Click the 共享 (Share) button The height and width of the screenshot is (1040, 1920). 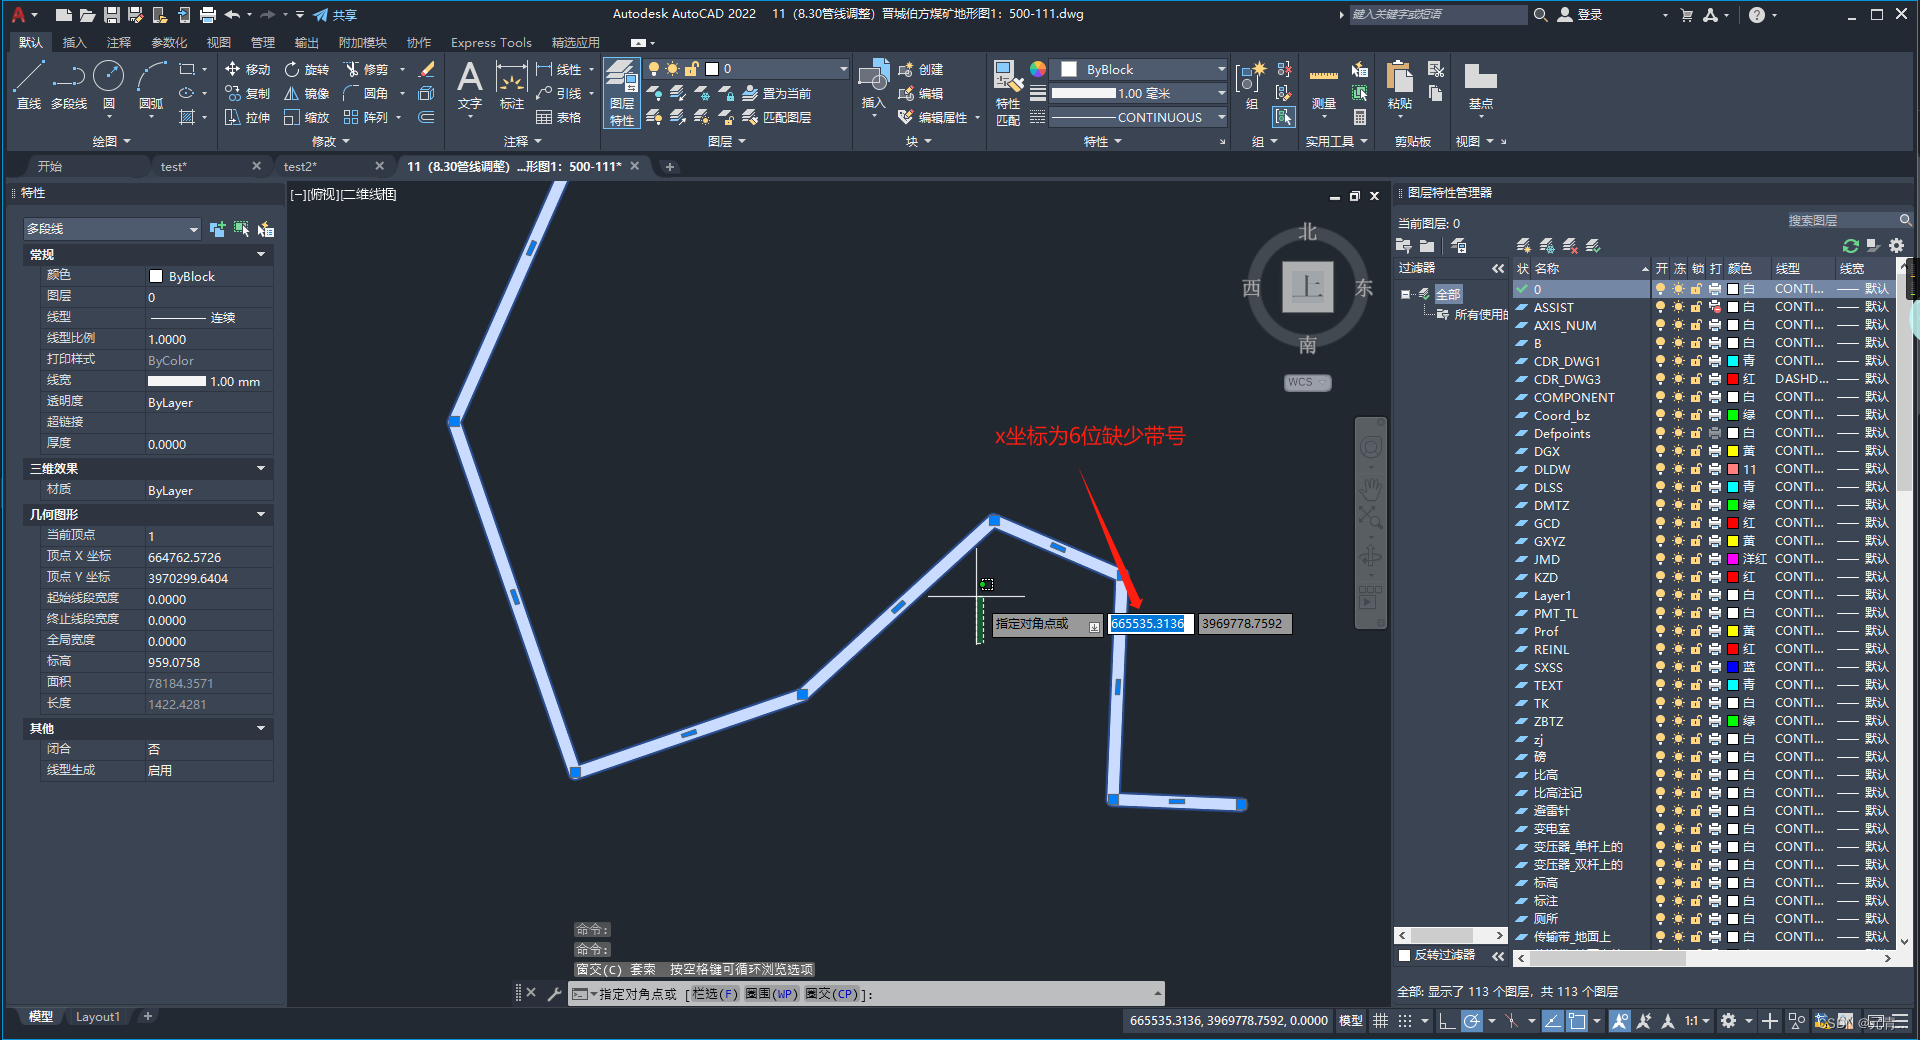coord(335,15)
